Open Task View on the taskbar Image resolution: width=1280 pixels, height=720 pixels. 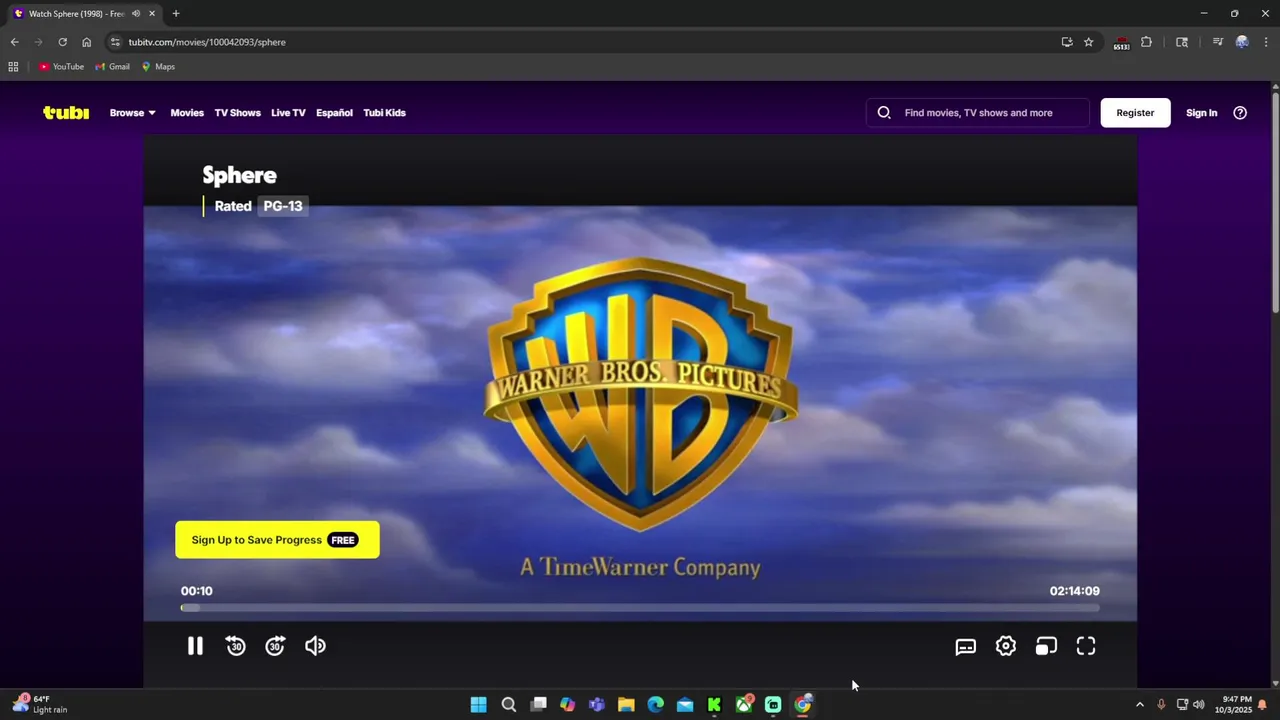tap(538, 705)
